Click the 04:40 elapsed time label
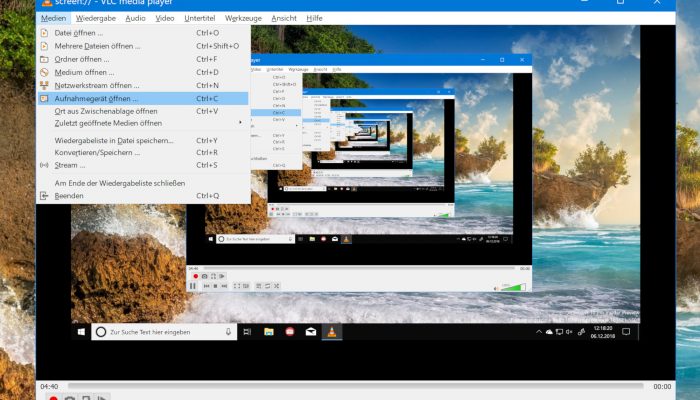 (x=49, y=387)
